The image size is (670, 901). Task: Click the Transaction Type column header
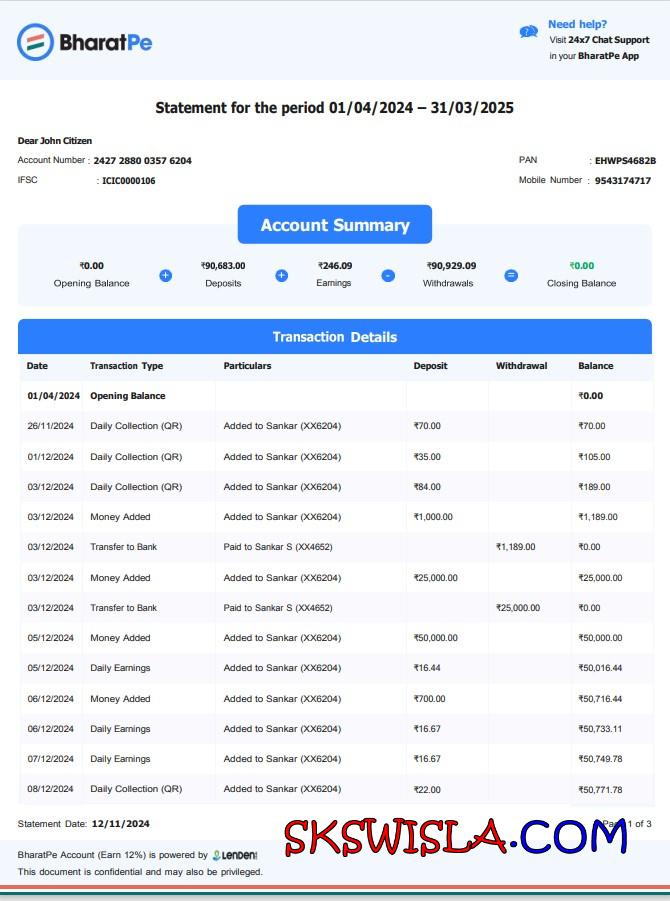point(126,366)
